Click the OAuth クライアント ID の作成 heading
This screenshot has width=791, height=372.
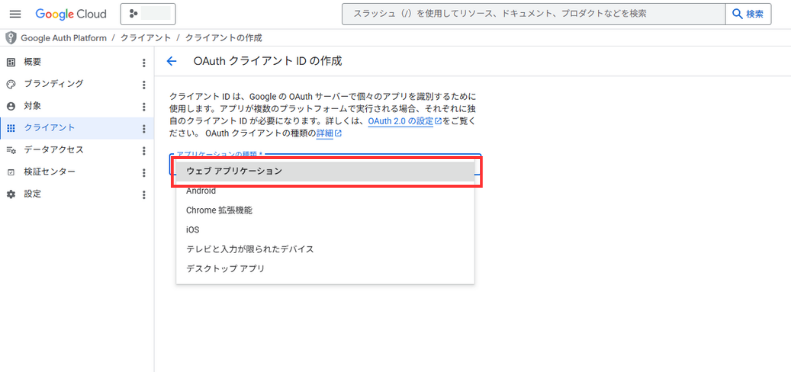pyautogui.click(x=268, y=62)
